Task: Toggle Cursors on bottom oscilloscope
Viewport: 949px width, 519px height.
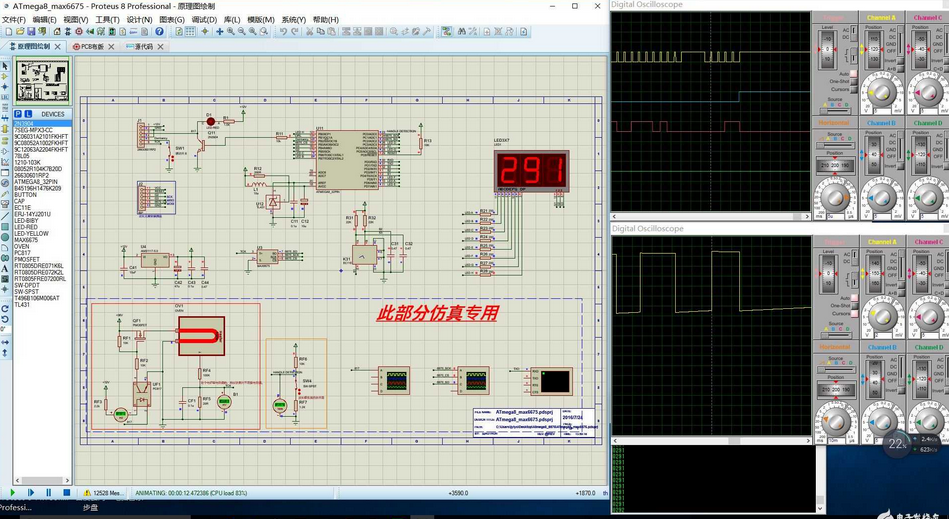Action: (853, 314)
